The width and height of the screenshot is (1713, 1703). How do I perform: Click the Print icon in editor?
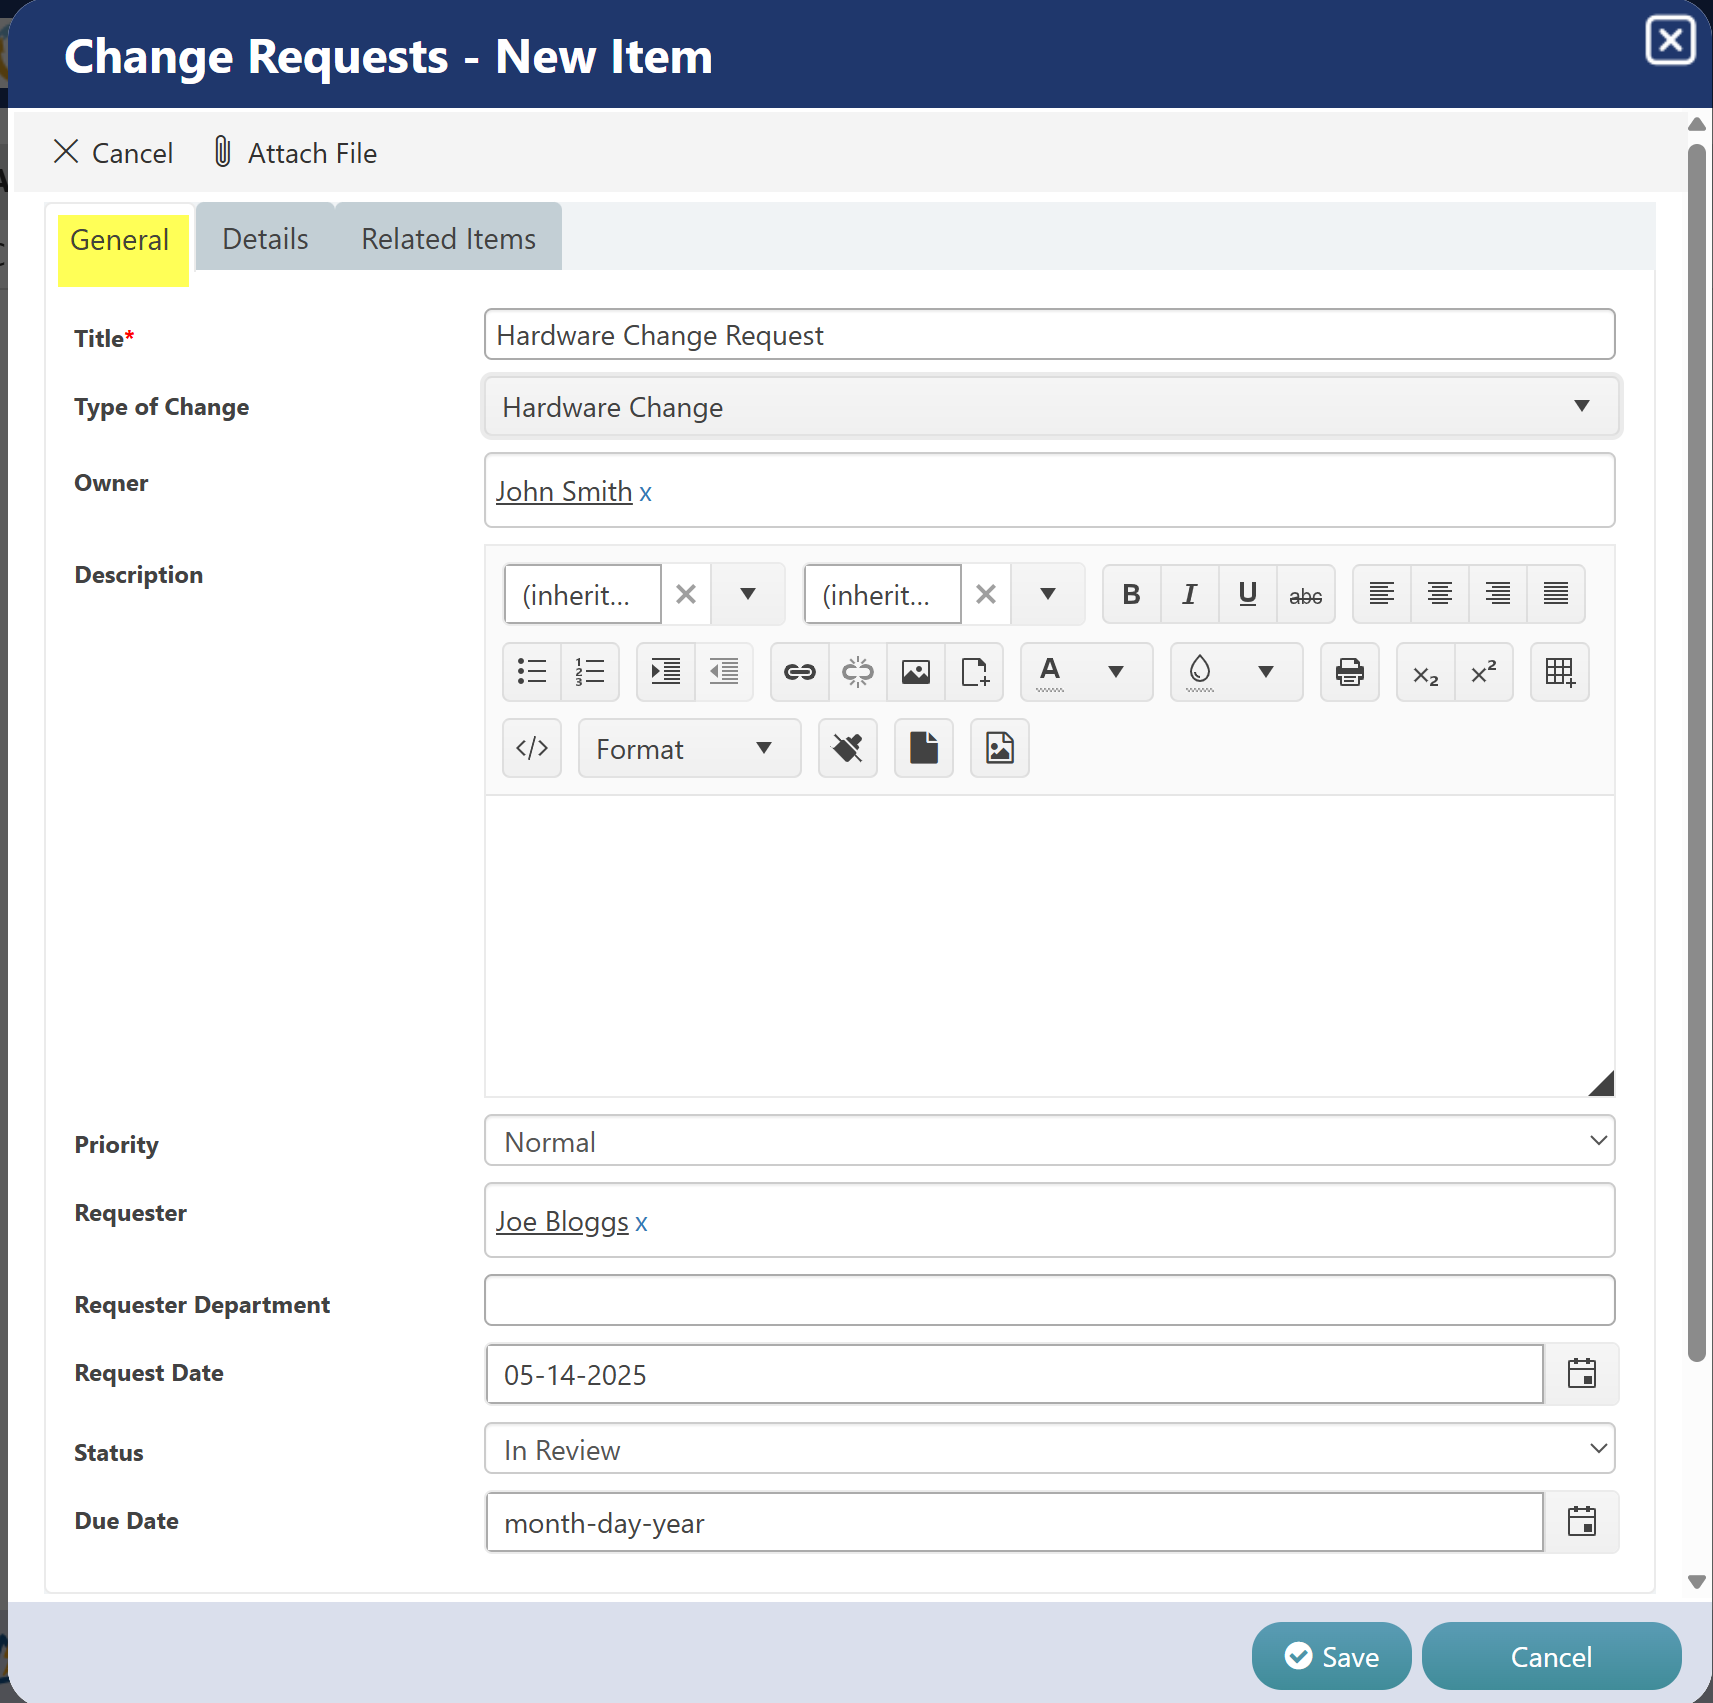coord(1349,672)
